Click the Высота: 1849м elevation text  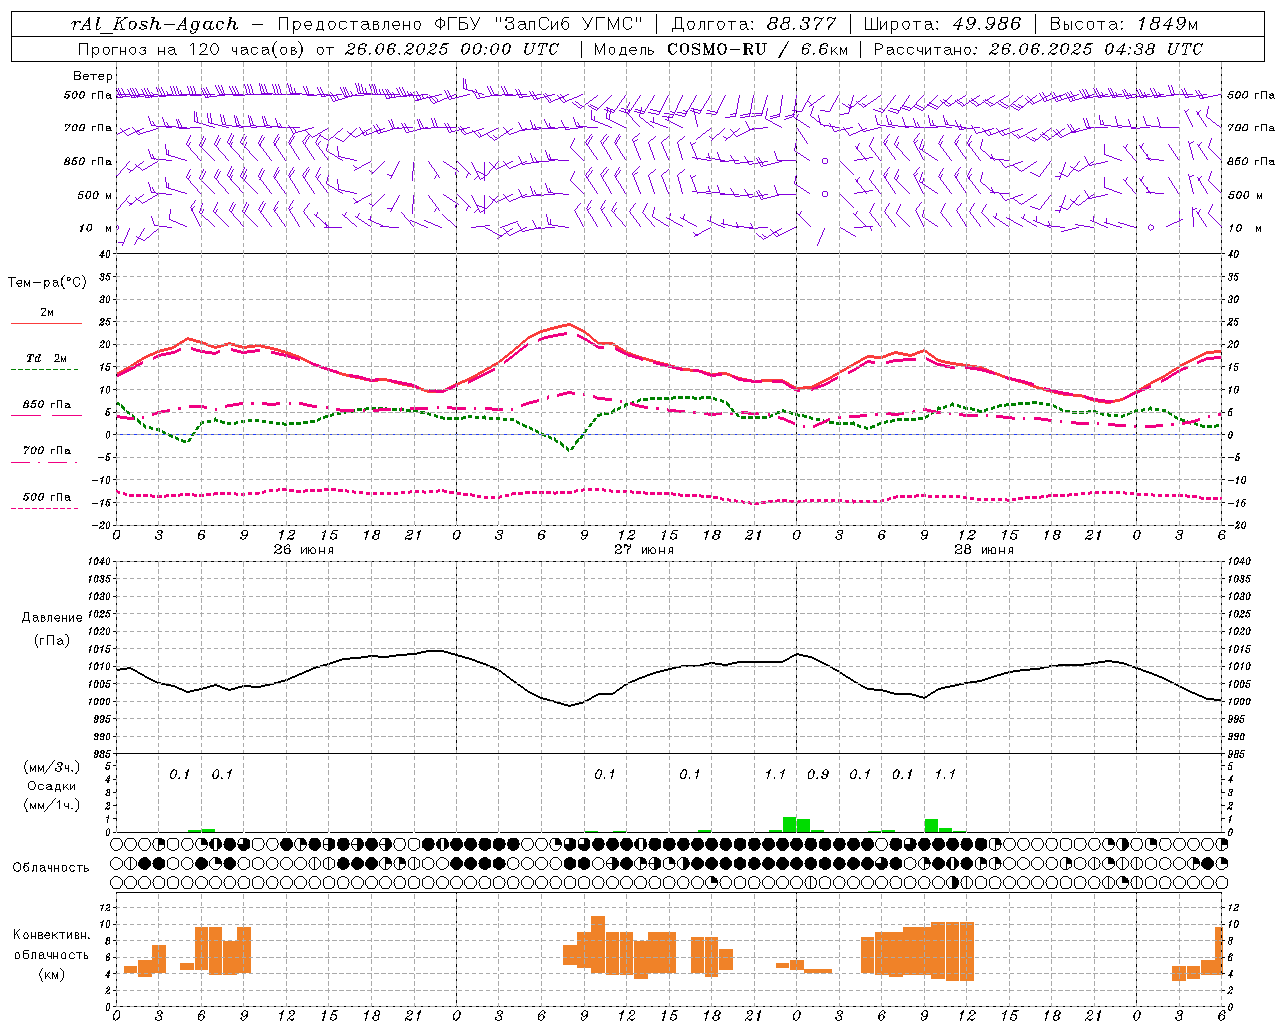pos(1124,24)
